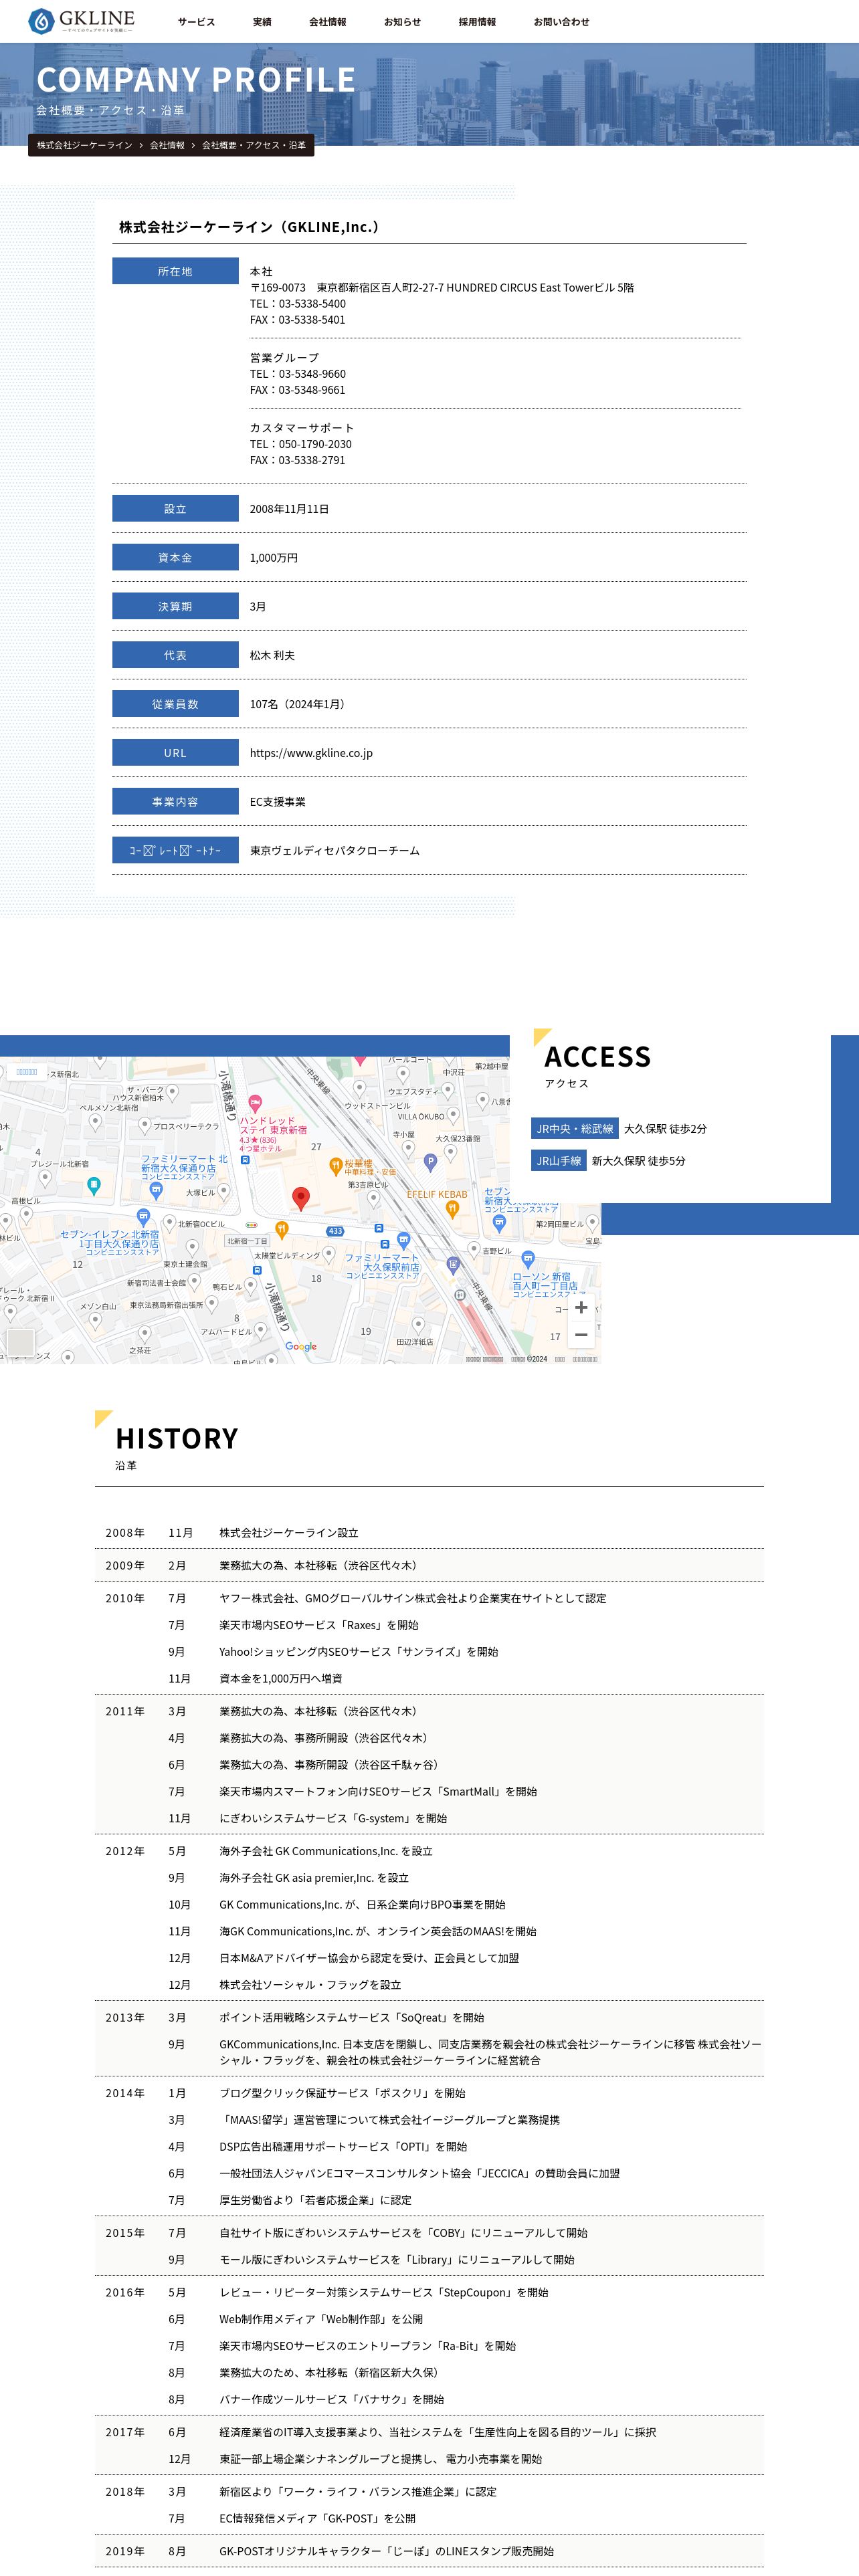This screenshot has height=2576, width=859.
Task: Click にぎわいシステムサービス「G-system」を開始 entry
Action: tap(333, 1818)
